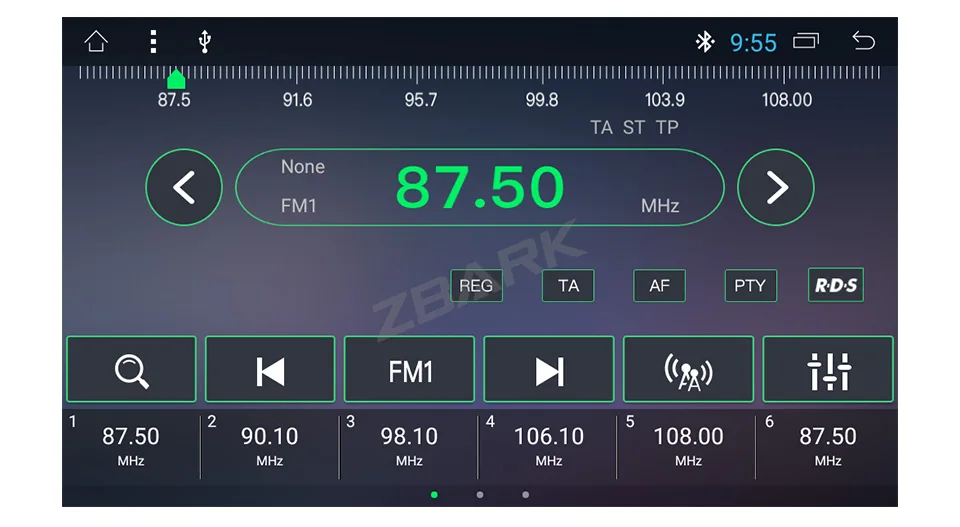The image size is (960, 527).
Task: Tune down with left arrow circle
Action: pos(184,187)
